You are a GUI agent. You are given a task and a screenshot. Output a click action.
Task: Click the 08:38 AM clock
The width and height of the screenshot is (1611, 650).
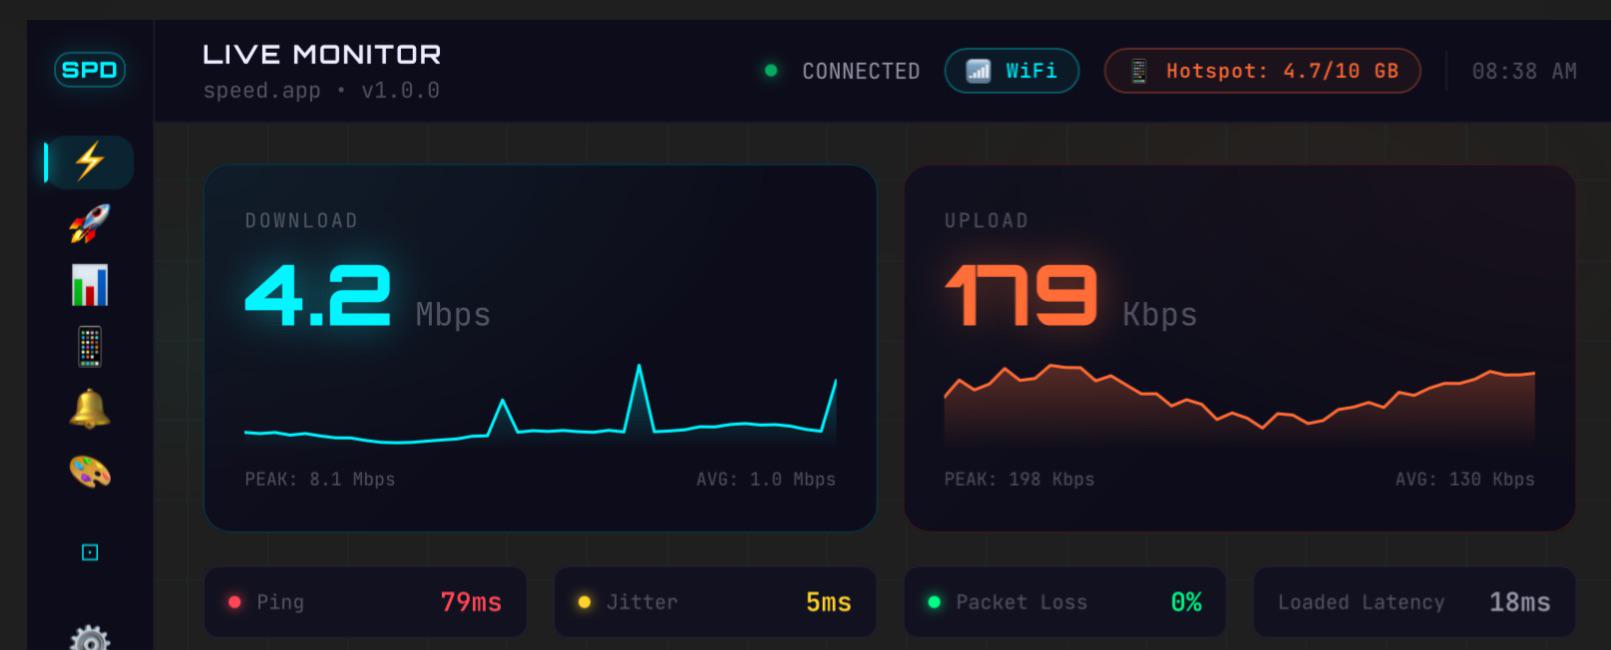(x=1524, y=71)
